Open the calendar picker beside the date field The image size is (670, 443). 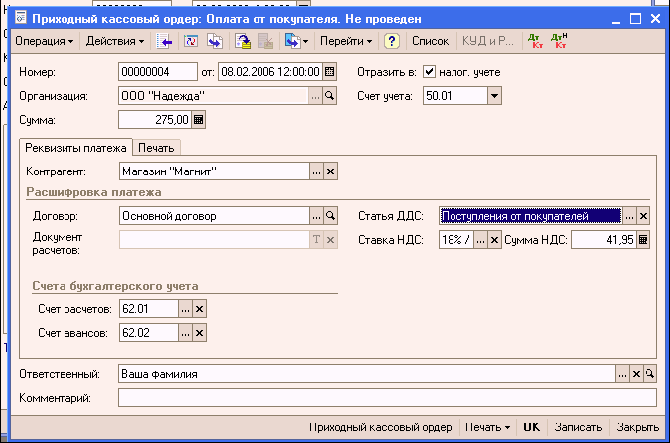pyautogui.click(x=330, y=72)
